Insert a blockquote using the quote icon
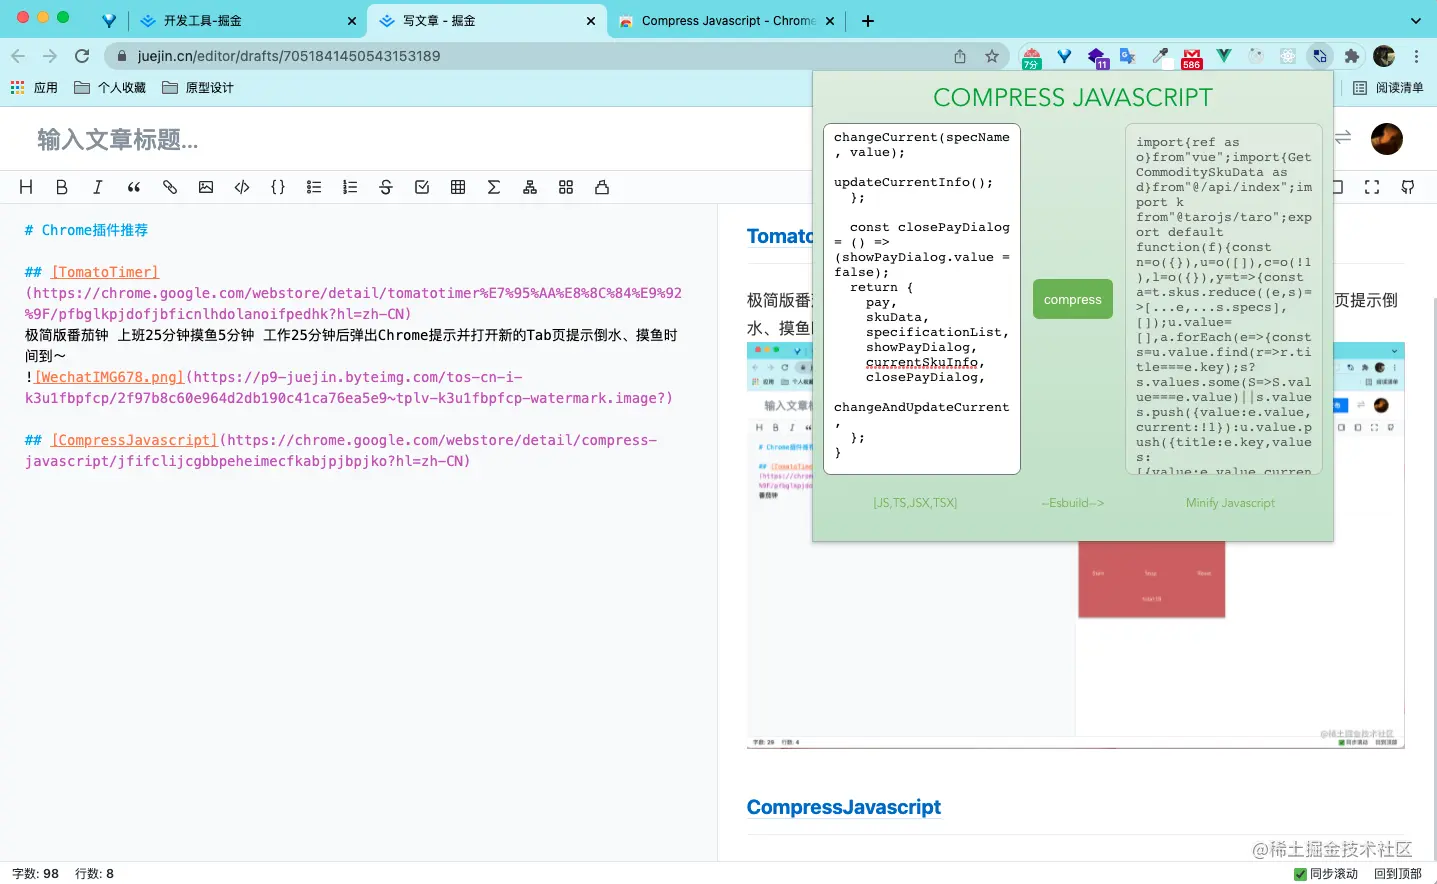 pos(134,187)
